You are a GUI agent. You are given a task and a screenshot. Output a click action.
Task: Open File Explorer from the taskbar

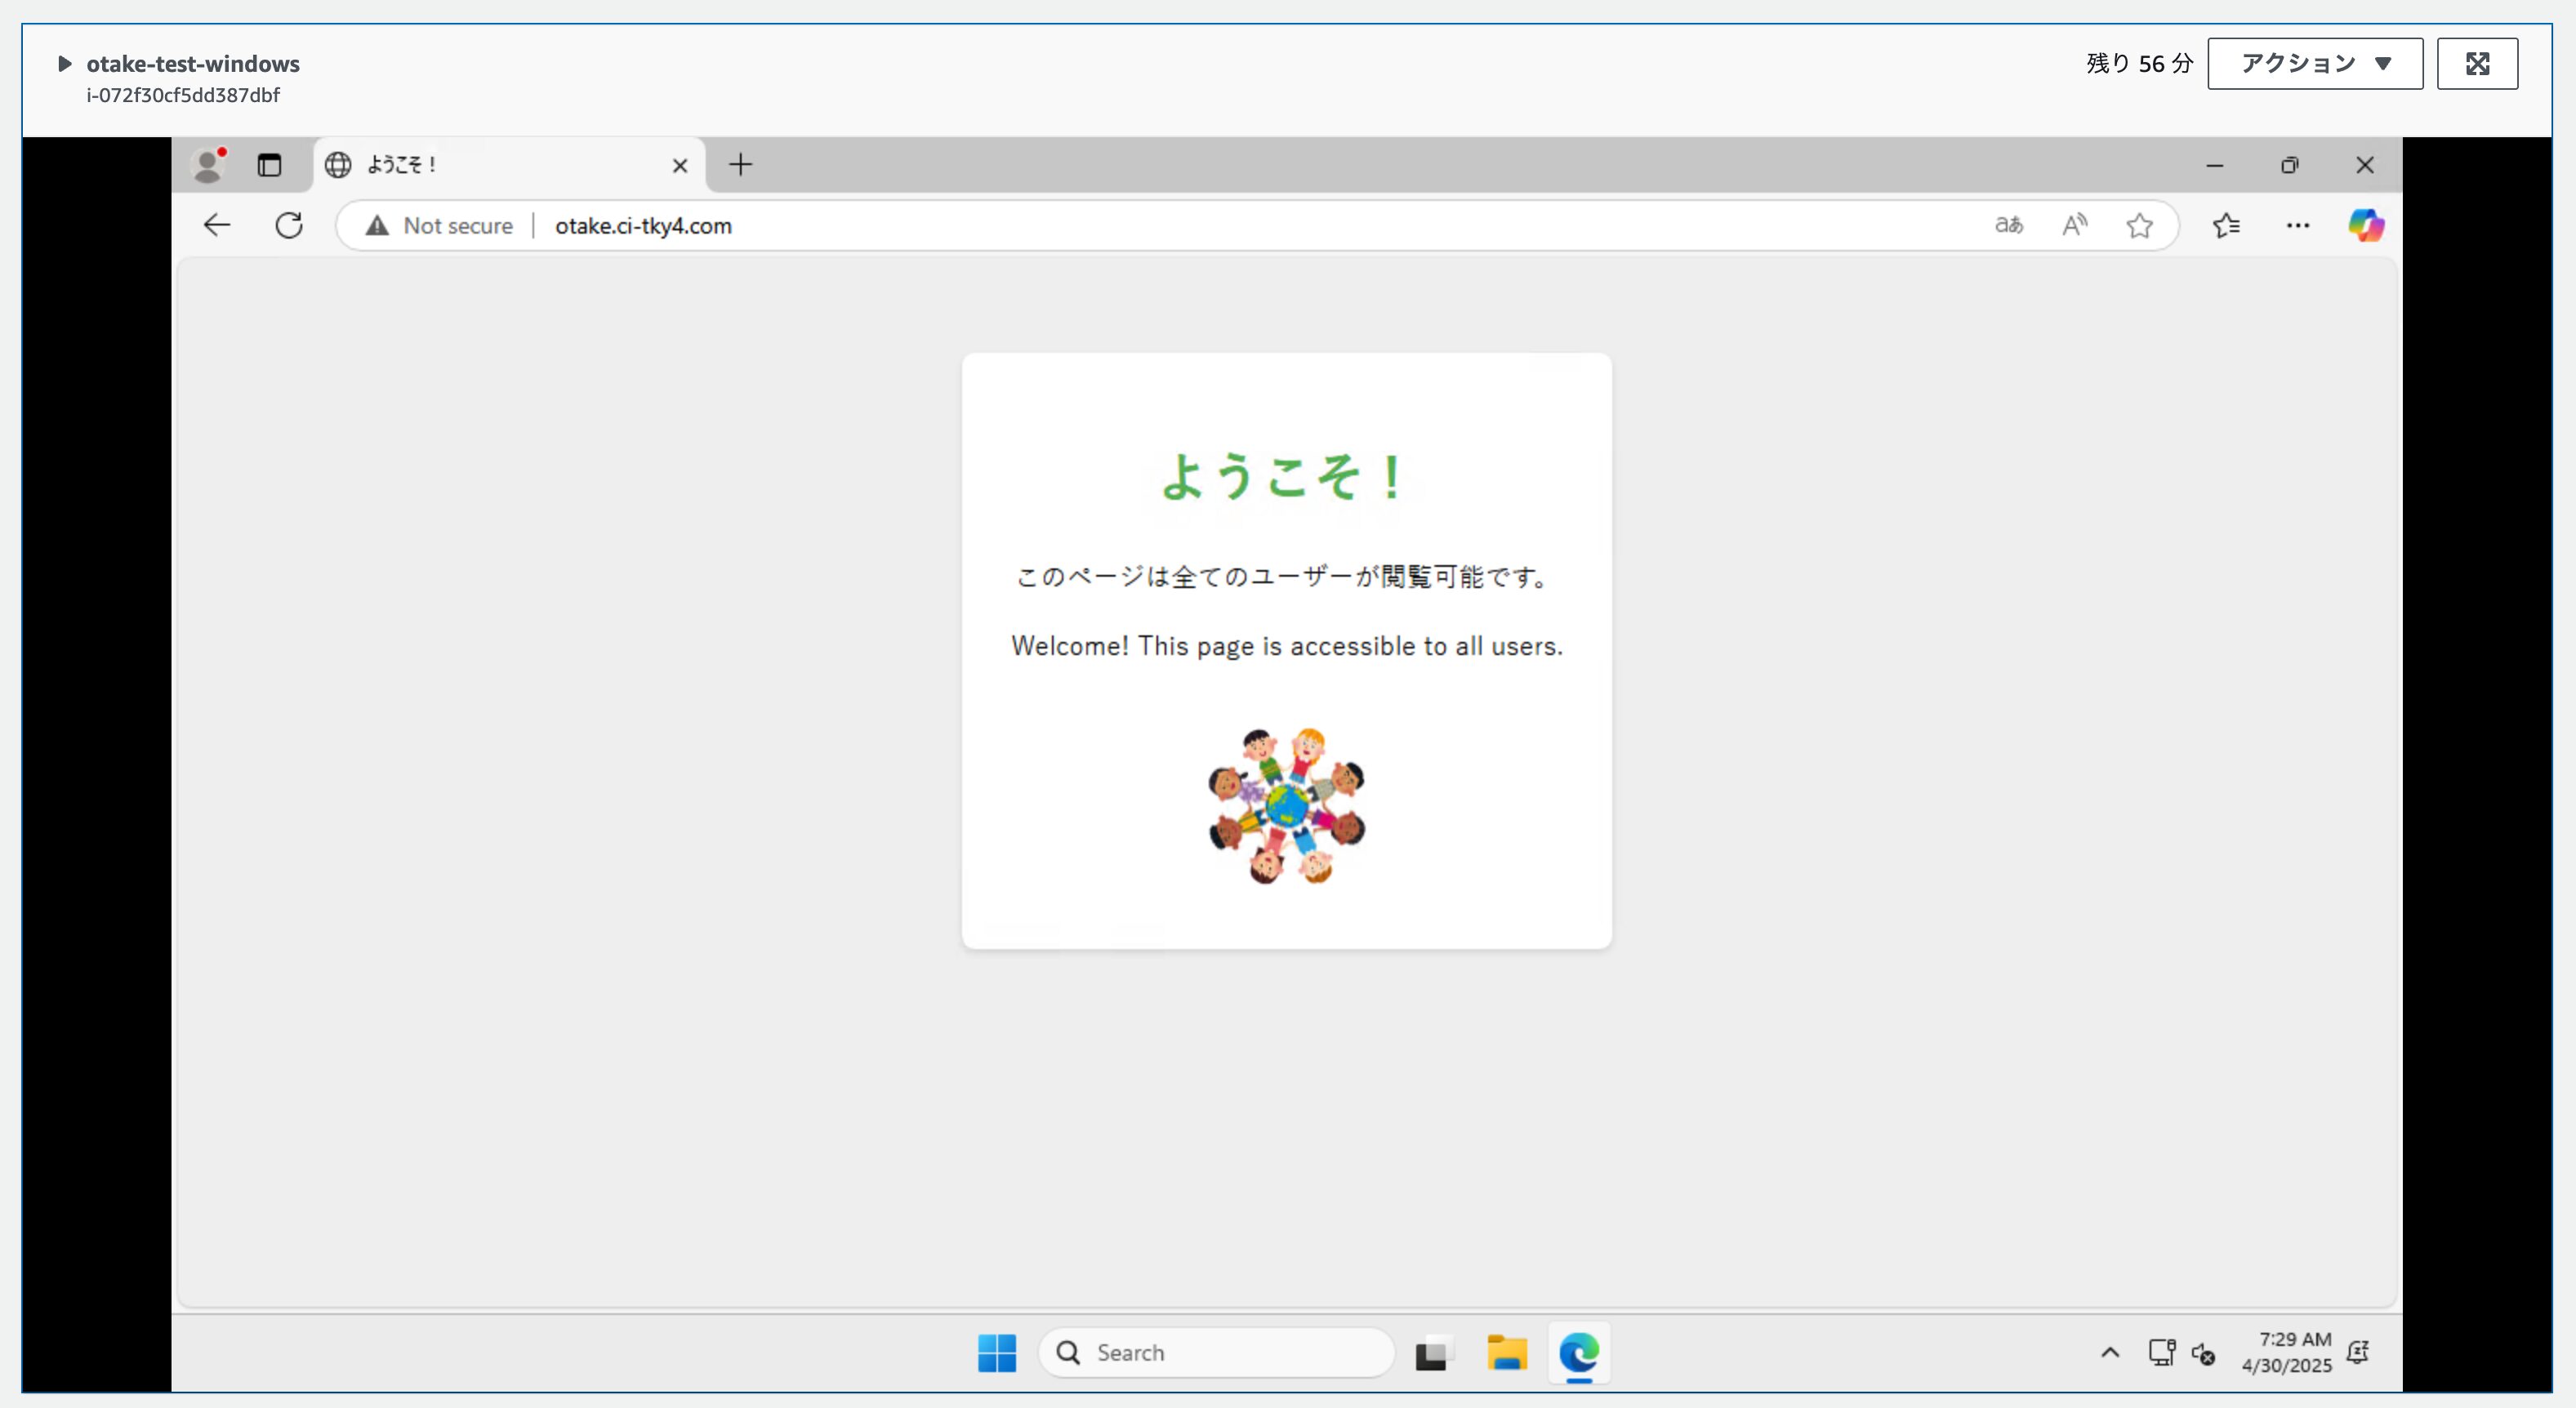(x=1506, y=1353)
